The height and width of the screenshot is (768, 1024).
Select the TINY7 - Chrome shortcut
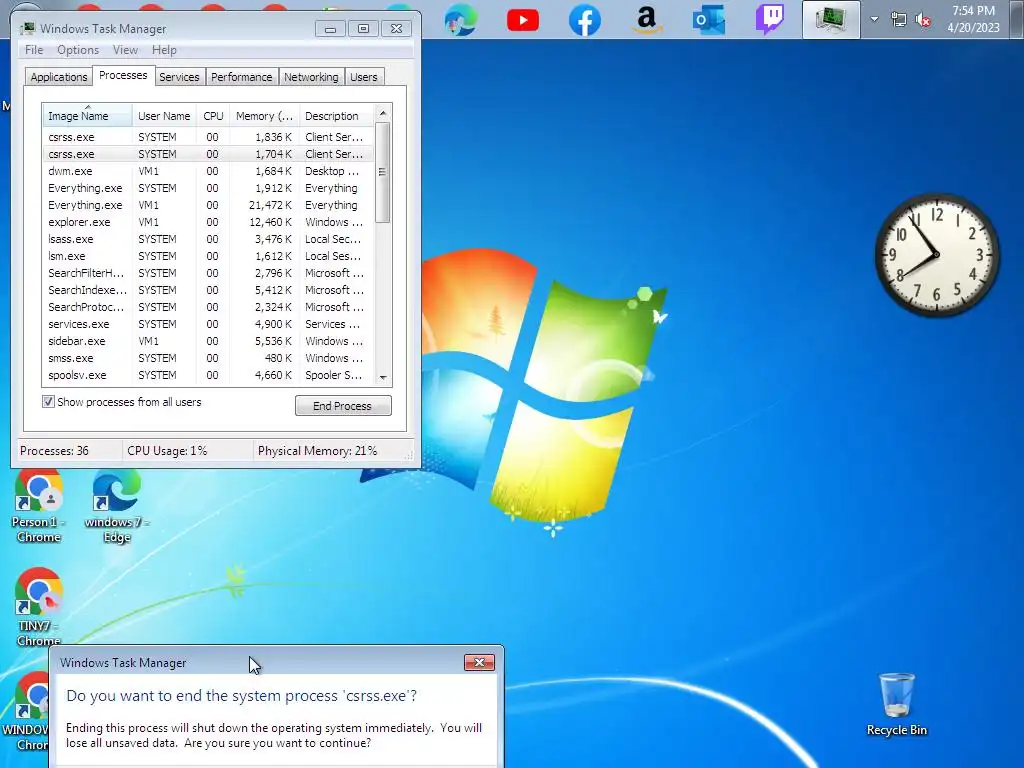click(39, 607)
